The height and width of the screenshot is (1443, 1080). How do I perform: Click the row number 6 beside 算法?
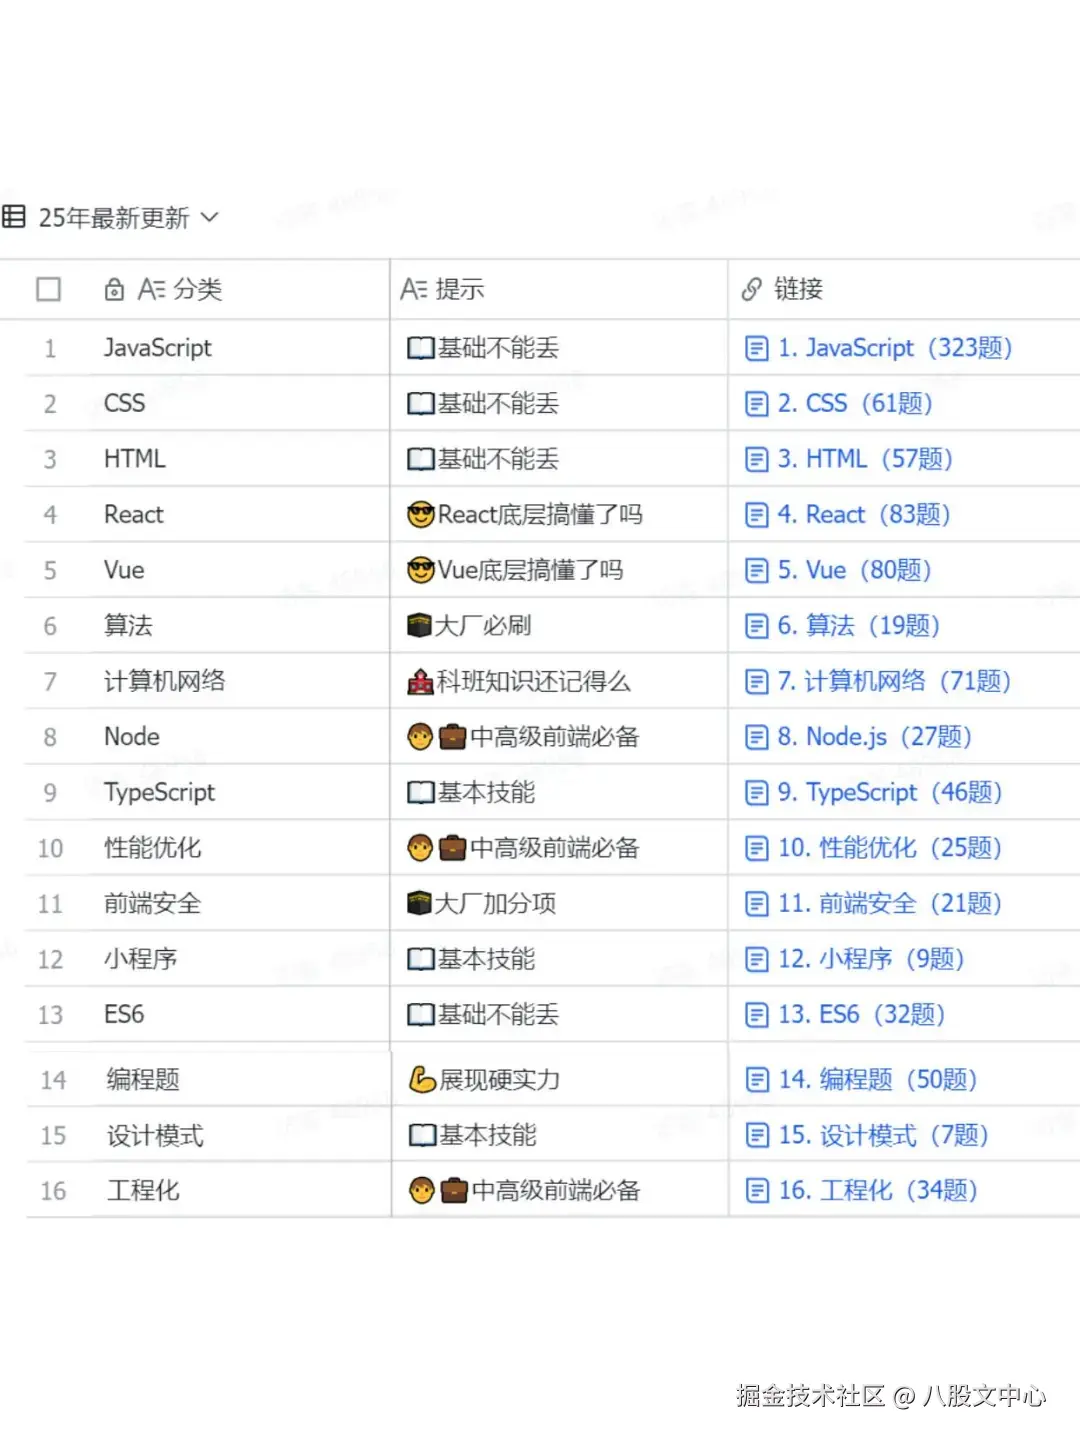tap(50, 625)
